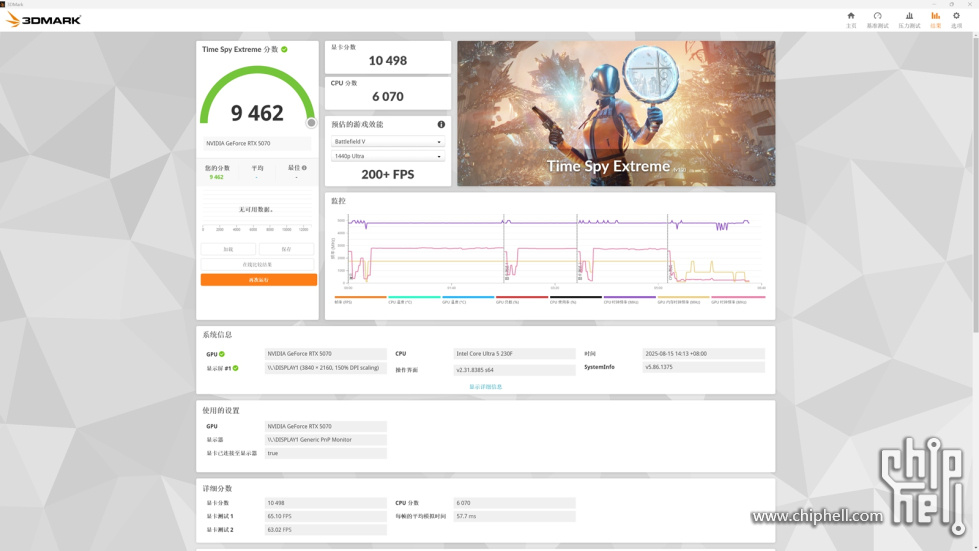Click the 在线比较结果 (compare online) button
Image resolution: width=979 pixels, height=551 pixels.
tap(257, 265)
